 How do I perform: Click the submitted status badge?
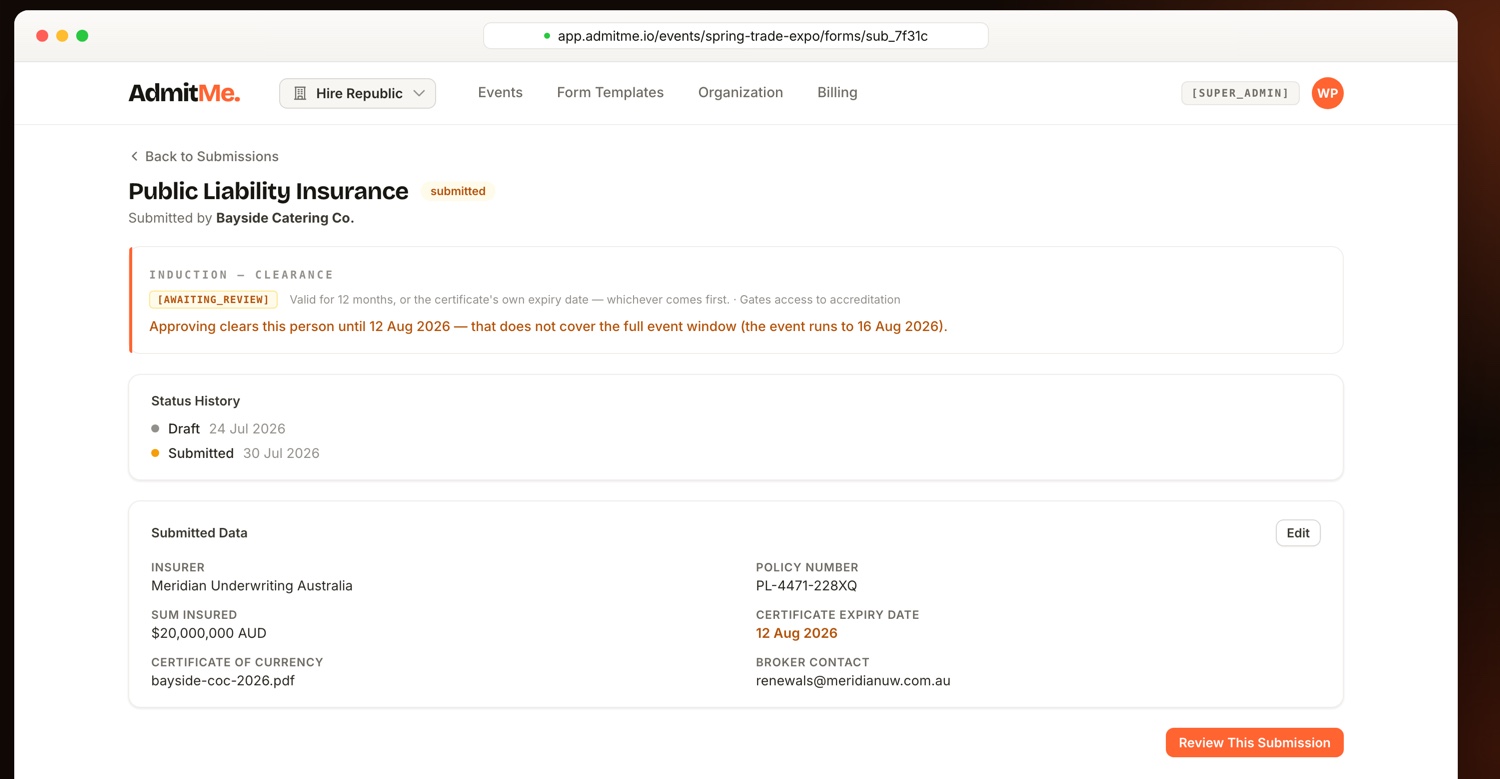pyautogui.click(x=458, y=191)
